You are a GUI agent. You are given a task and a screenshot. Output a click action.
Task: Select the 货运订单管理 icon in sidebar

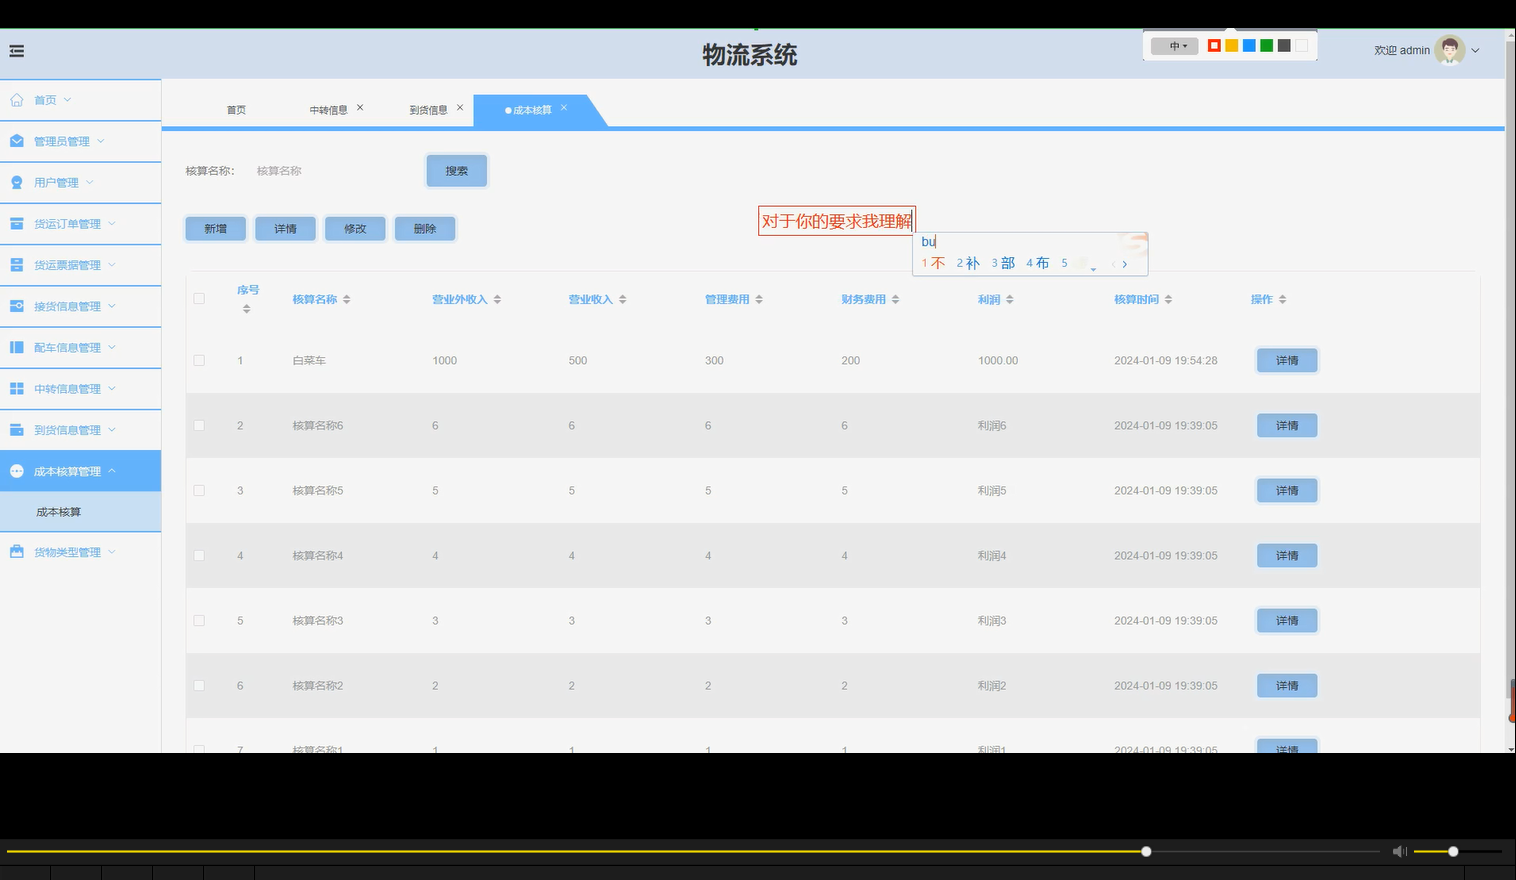[x=16, y=223]
